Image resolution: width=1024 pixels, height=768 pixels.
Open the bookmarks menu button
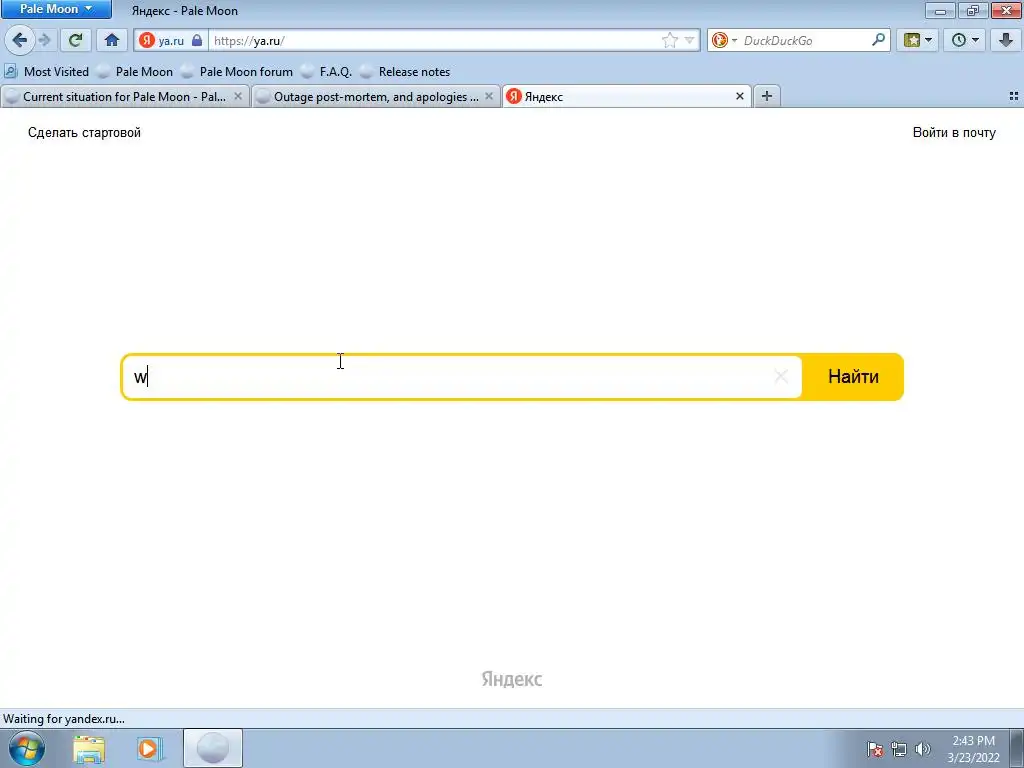point(917,40)
